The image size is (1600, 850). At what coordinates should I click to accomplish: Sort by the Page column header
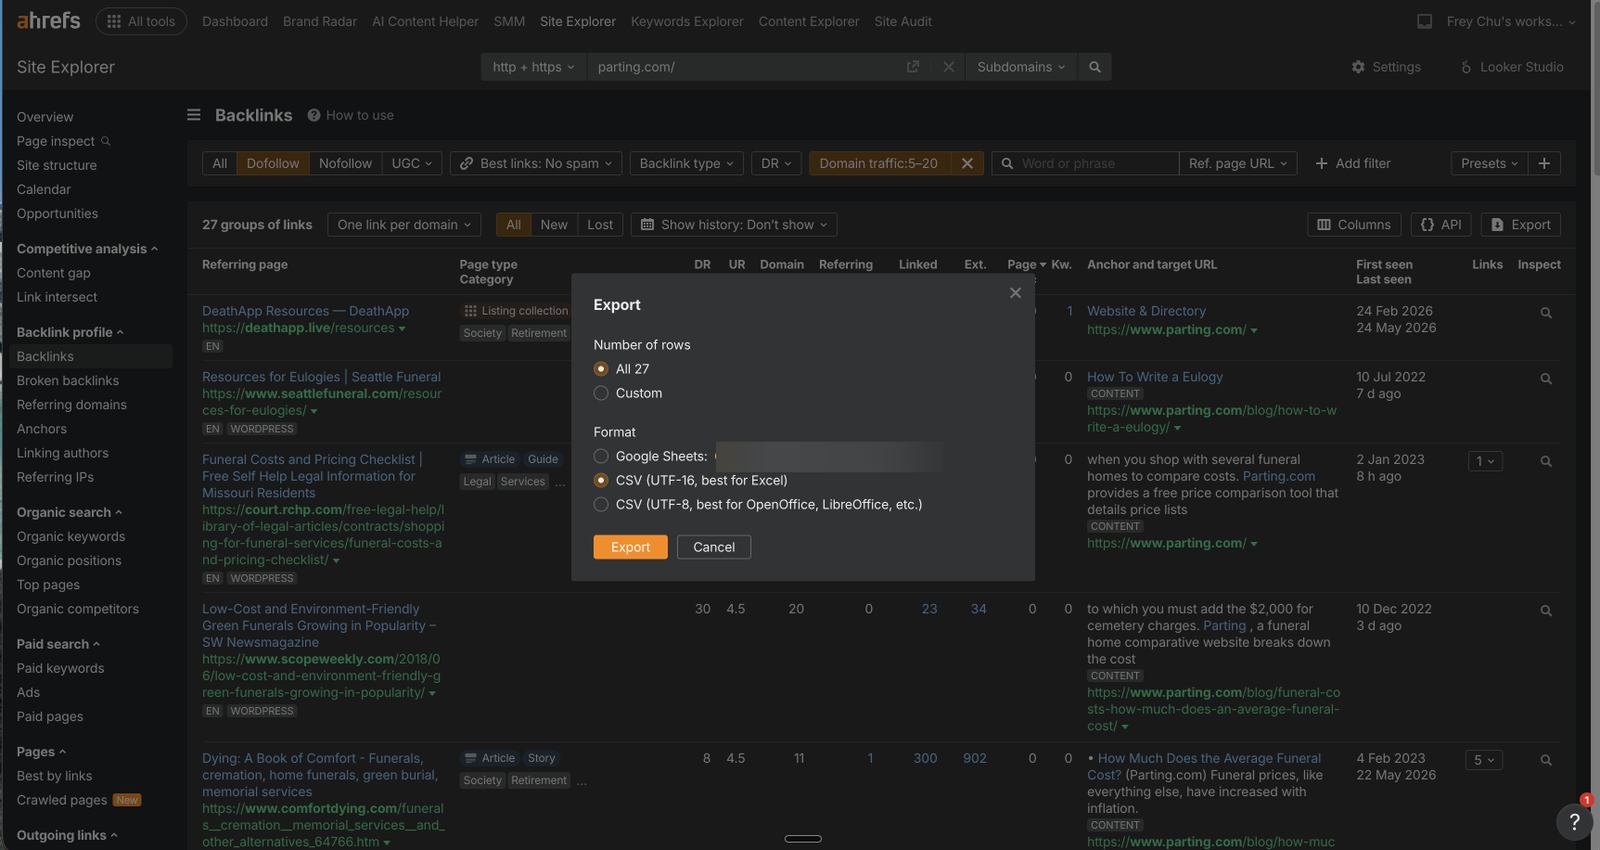point(1027,265)
